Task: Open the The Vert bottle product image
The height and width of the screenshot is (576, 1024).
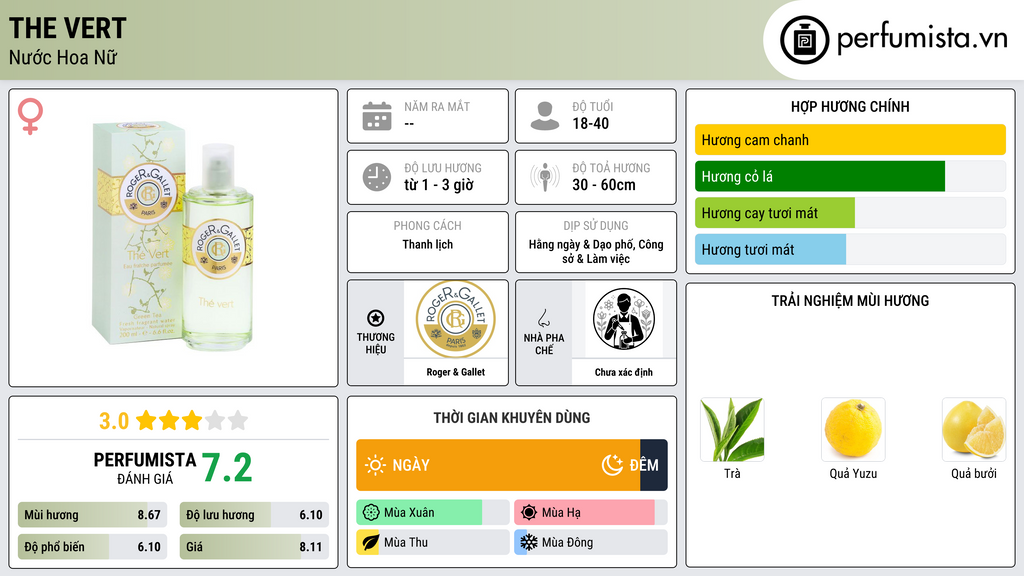Action: point(173,236)
